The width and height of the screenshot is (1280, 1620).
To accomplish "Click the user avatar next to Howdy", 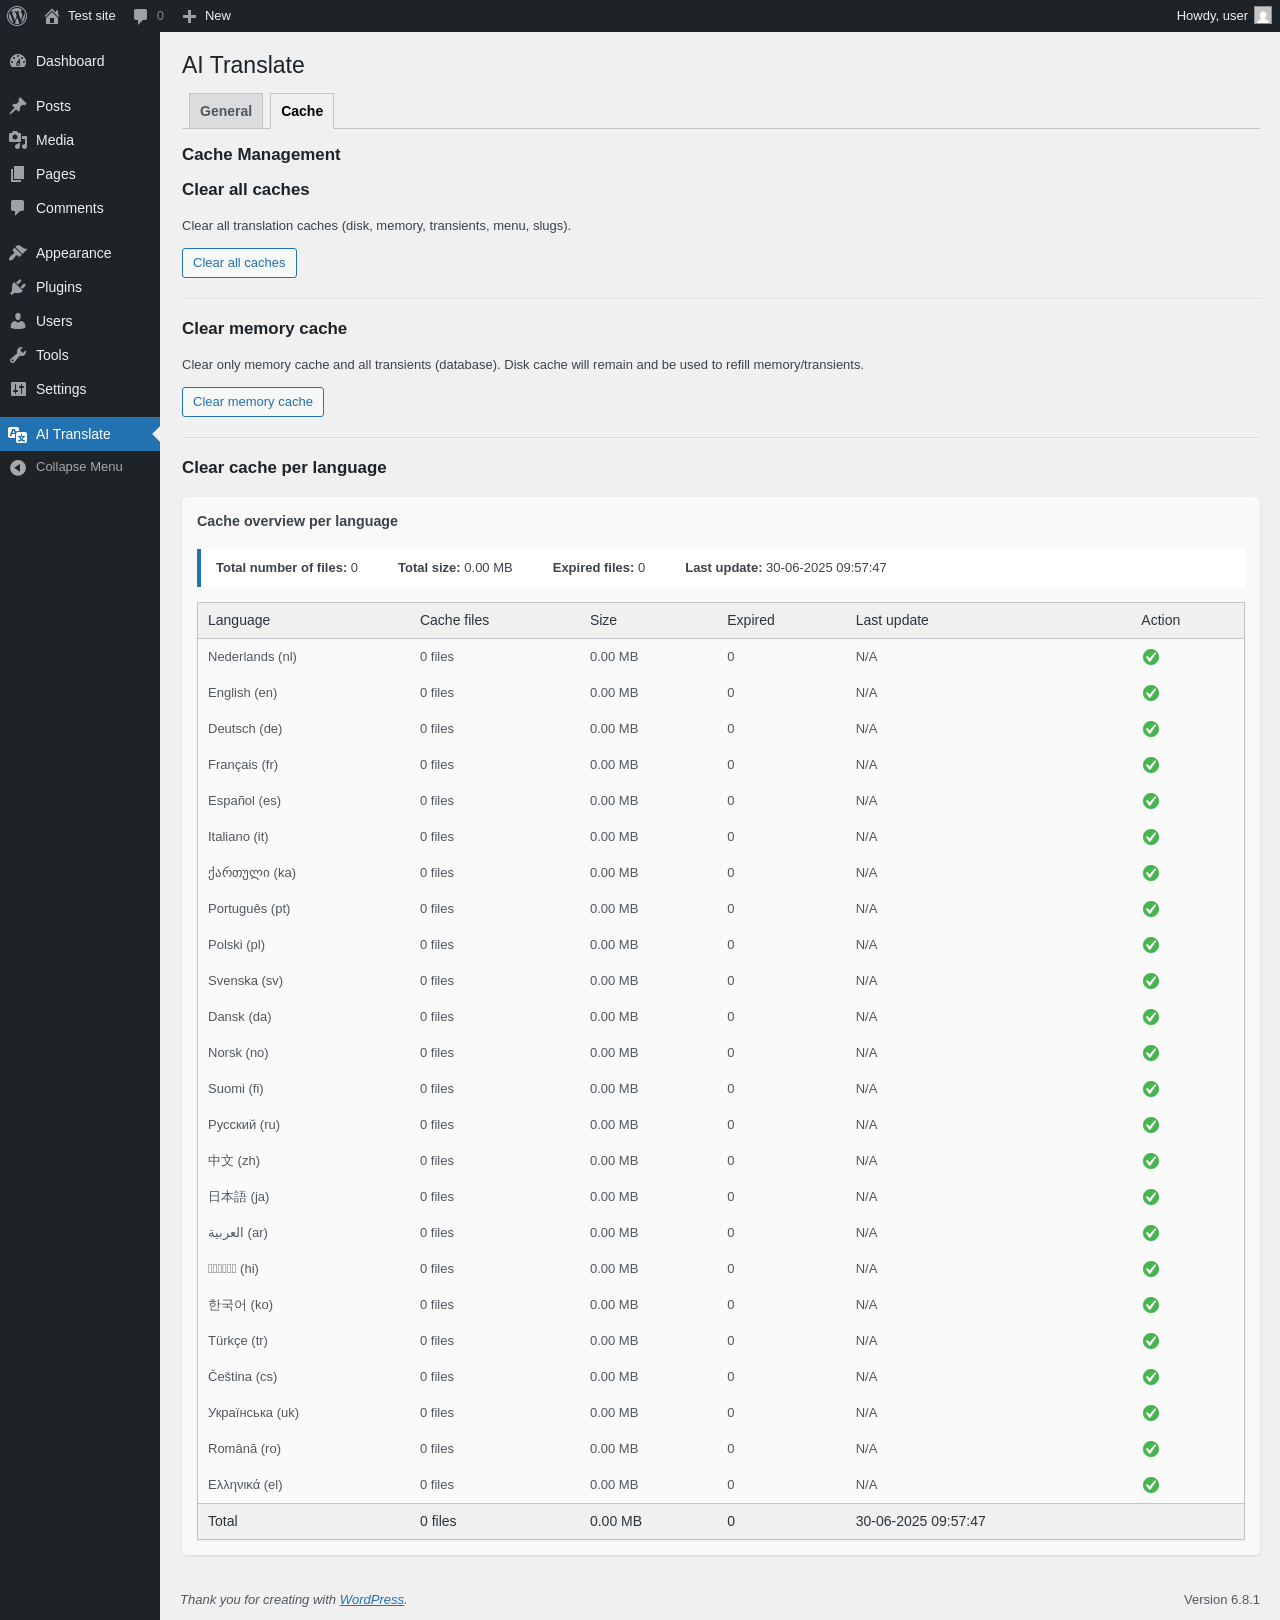I will [1263, 16].
